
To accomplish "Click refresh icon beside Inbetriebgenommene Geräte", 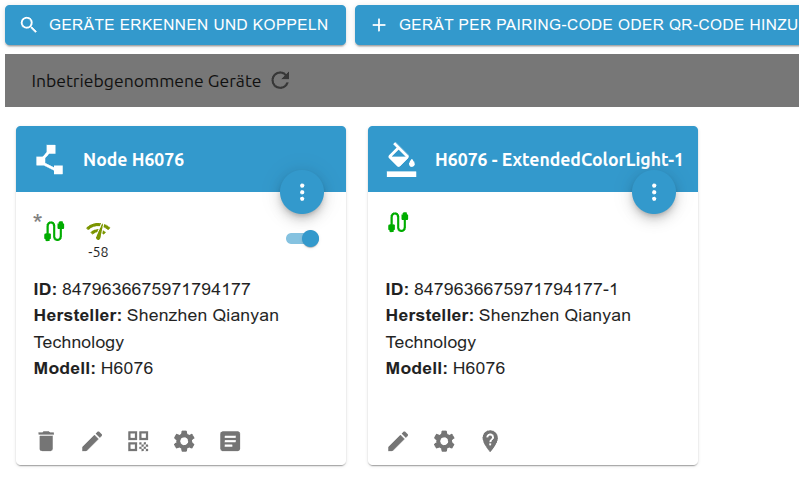I will (280, 81).
